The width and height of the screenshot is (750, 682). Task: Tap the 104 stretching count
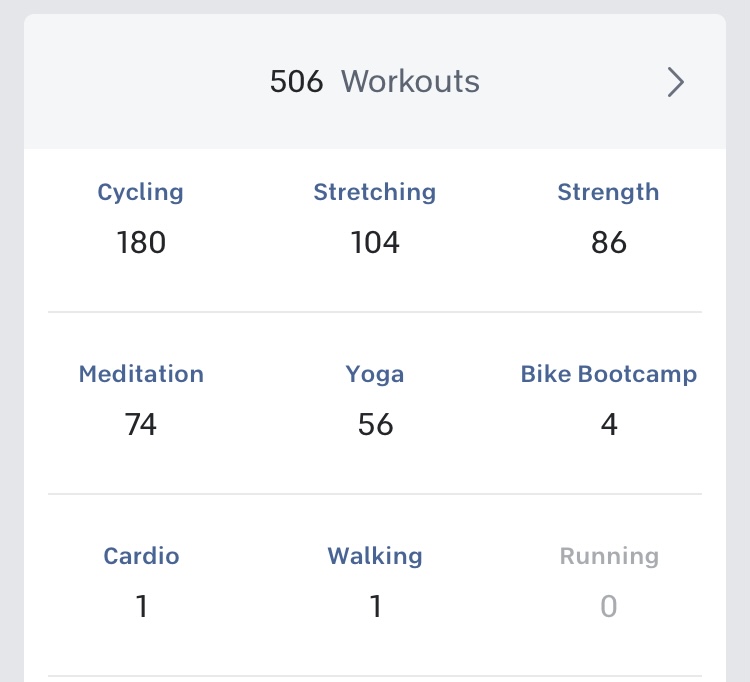click(x=375, y=243)
